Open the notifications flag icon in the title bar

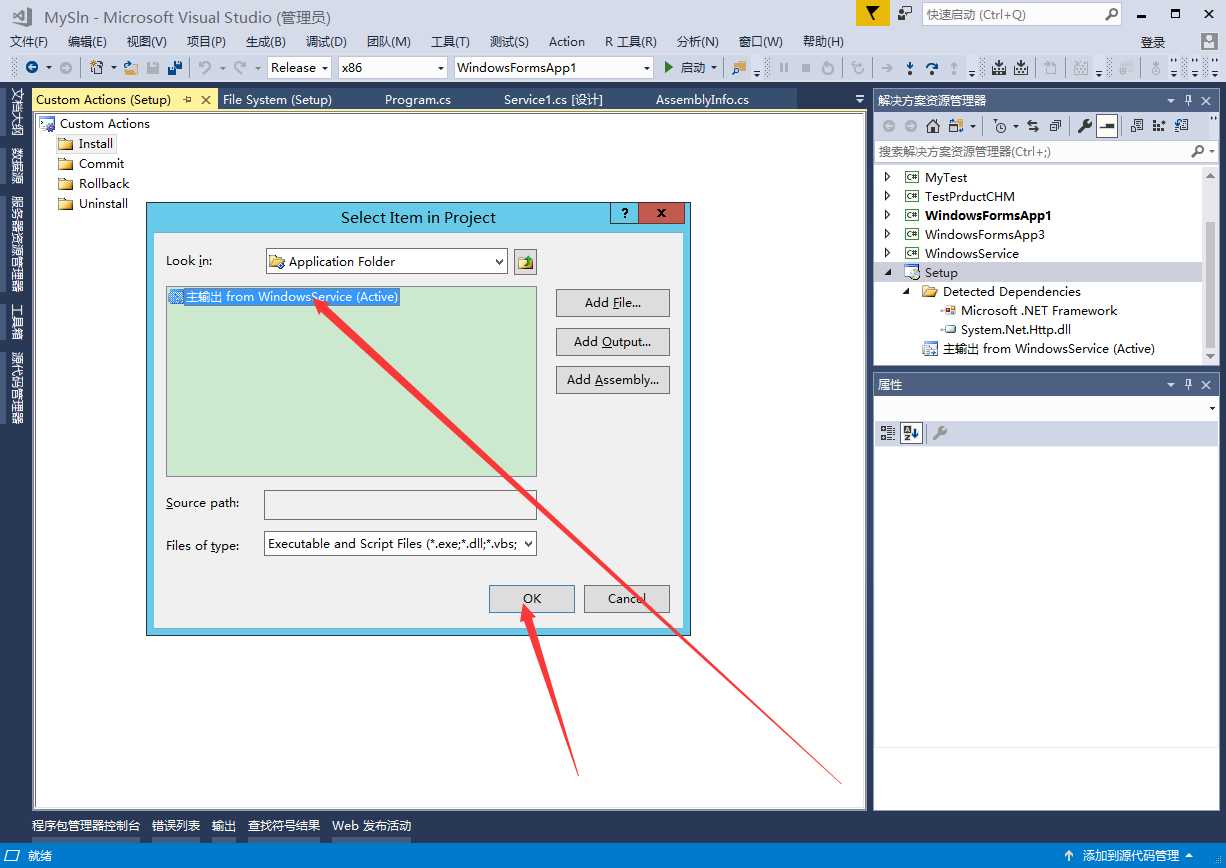pos(873,14)
